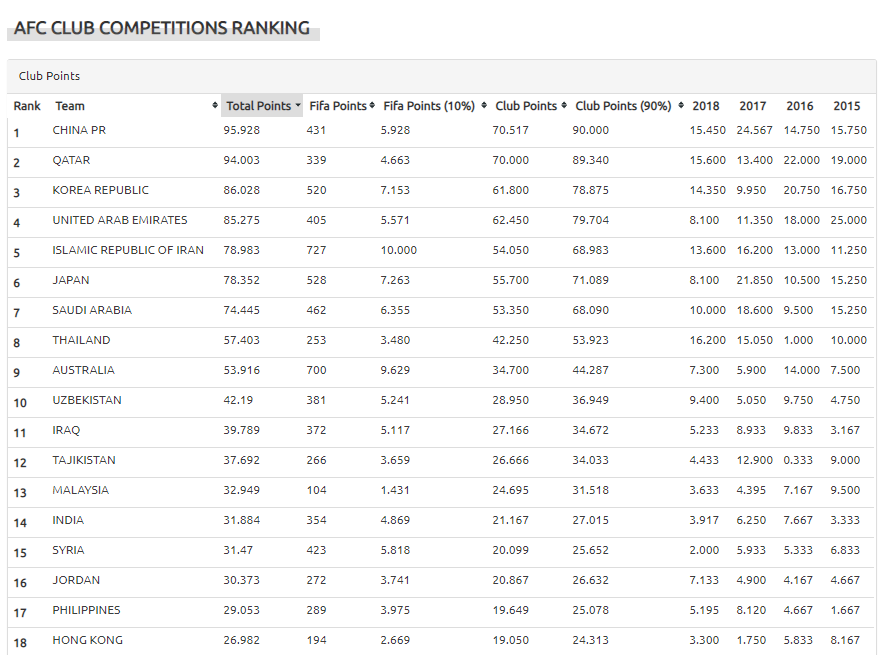
Task: Click the AFC CLUB COMPETITIONS RANKING heading
Action: tap(162, 28)
